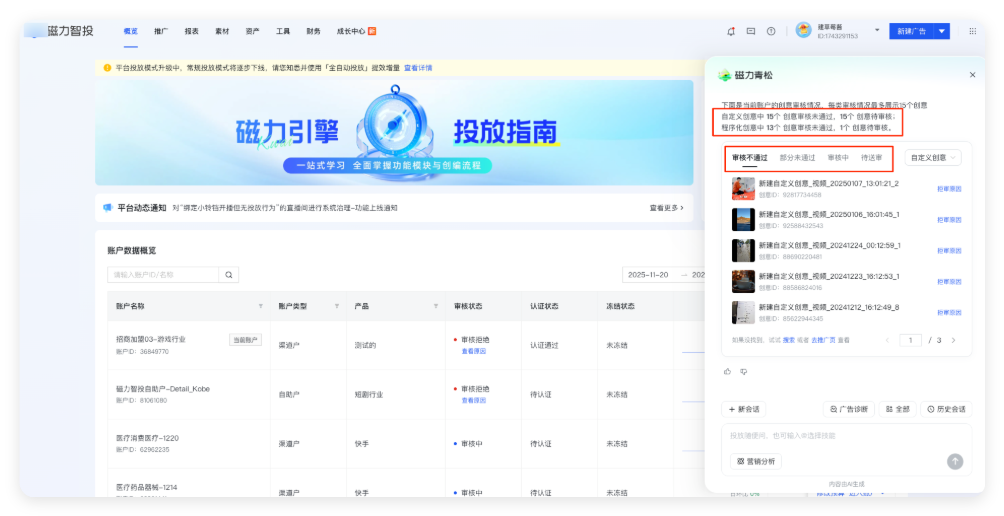The image size is (1004, 516).
Task: Open the account switcher dropdown arrow
Action: click(877, 31)
